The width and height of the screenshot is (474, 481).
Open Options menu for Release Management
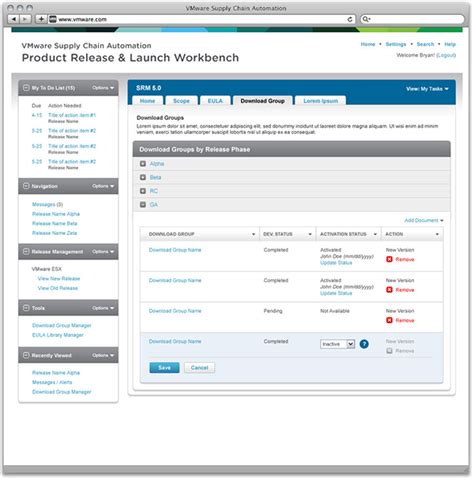pyautogui.click(x=103, y=252)
